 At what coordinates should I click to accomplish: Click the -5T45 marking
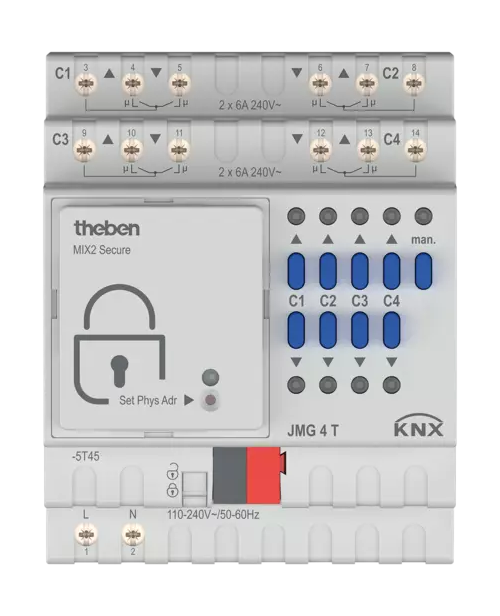click(x=85, y=456)
